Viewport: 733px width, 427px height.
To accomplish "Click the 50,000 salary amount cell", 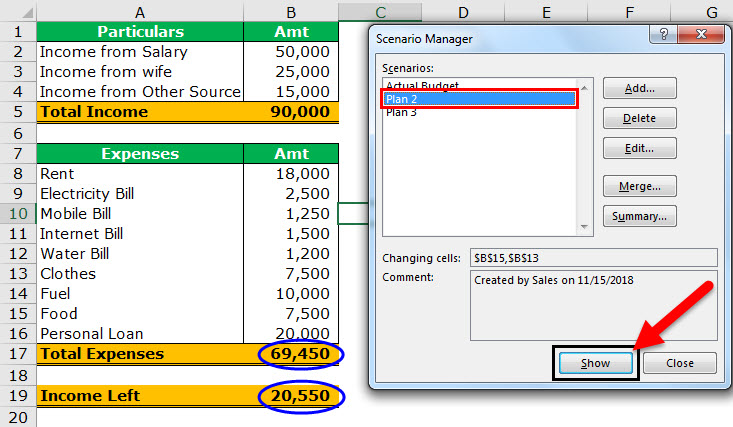I will [291, 51].
